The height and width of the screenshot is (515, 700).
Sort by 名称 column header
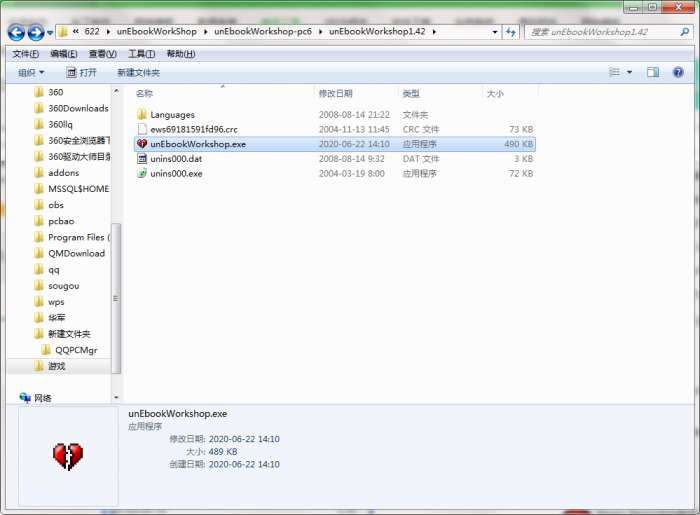pyautogui.click(x=144, y=94)
